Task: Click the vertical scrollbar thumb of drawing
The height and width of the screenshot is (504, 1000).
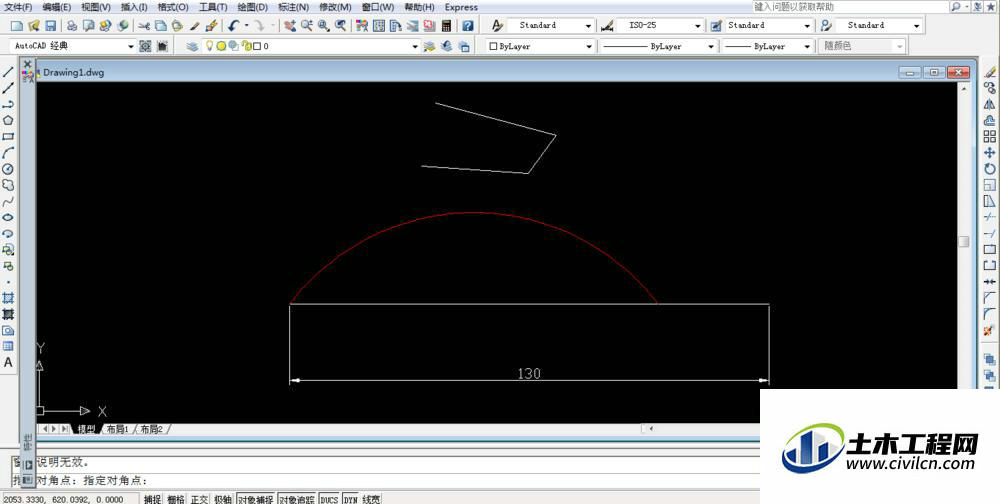Action: pyautogui.click(x=964, y=242)
